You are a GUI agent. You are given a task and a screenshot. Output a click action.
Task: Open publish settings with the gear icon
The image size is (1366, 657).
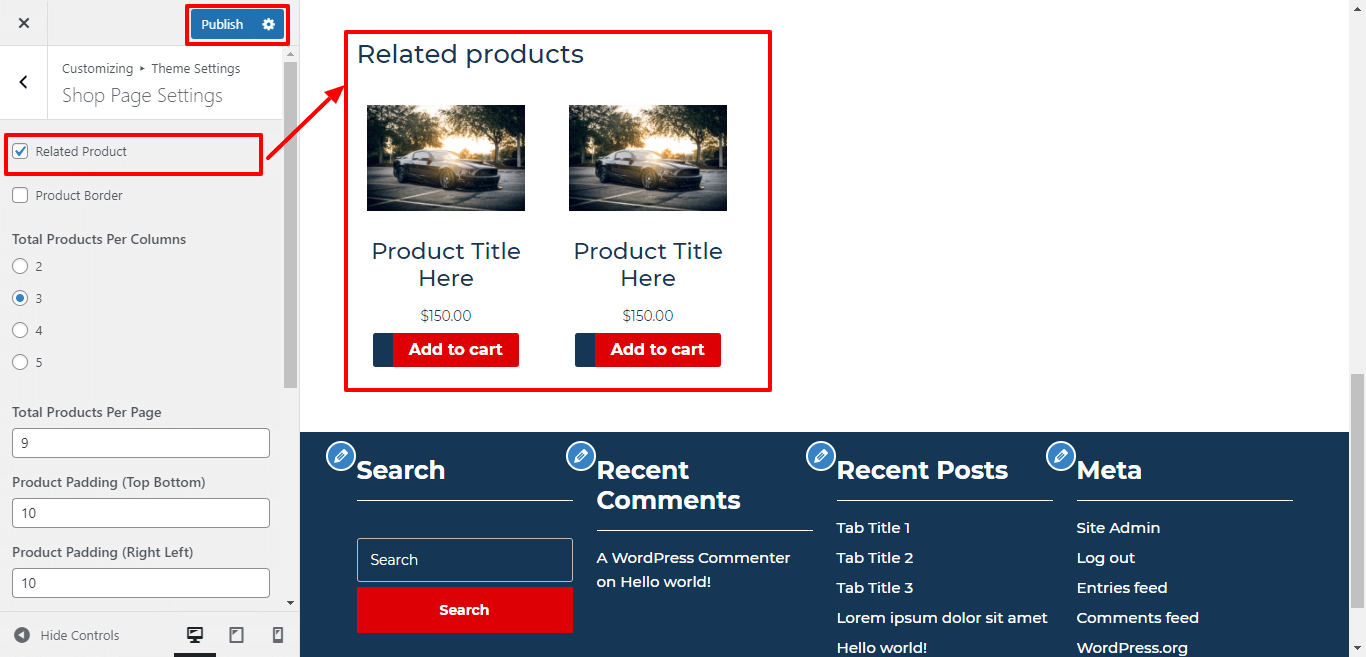tap(266, 23)
